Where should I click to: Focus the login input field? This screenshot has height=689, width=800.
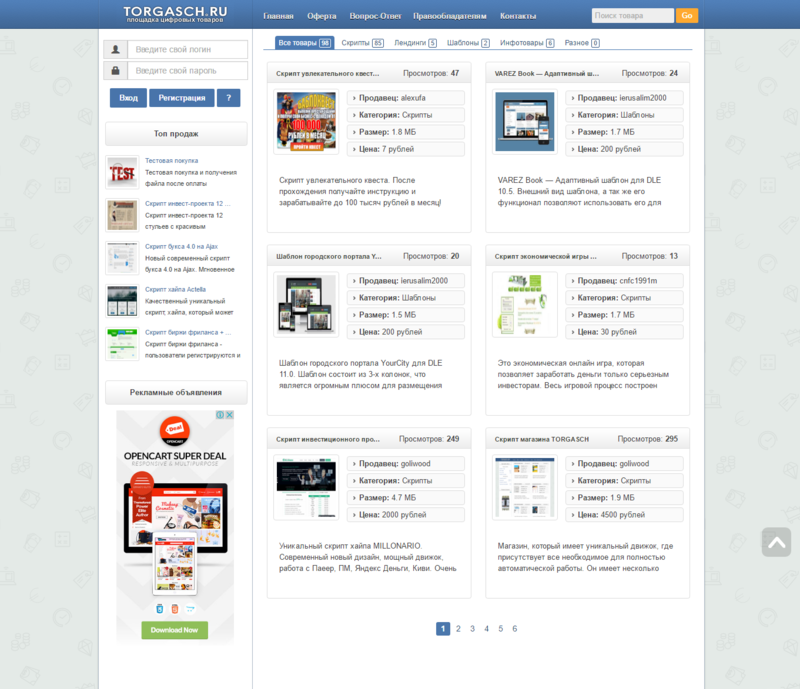(x=187, y=50)
